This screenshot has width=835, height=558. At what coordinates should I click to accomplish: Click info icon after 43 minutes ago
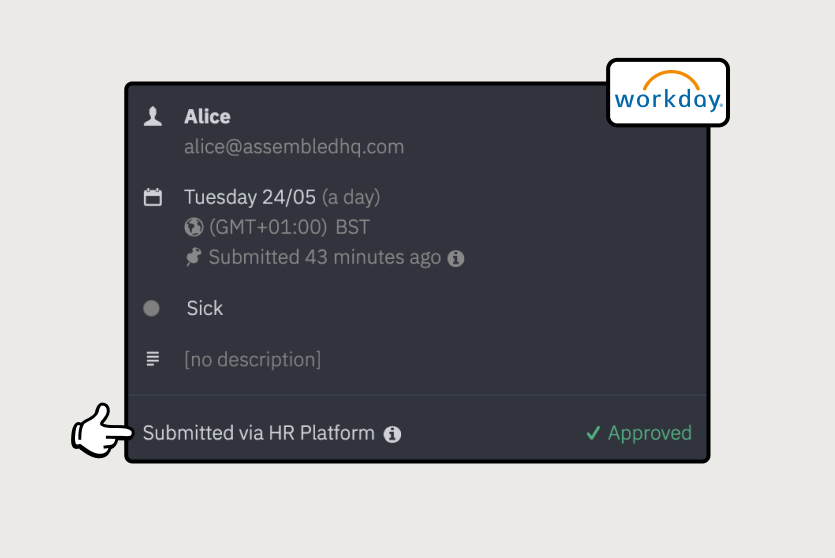[x=456, y=258]
